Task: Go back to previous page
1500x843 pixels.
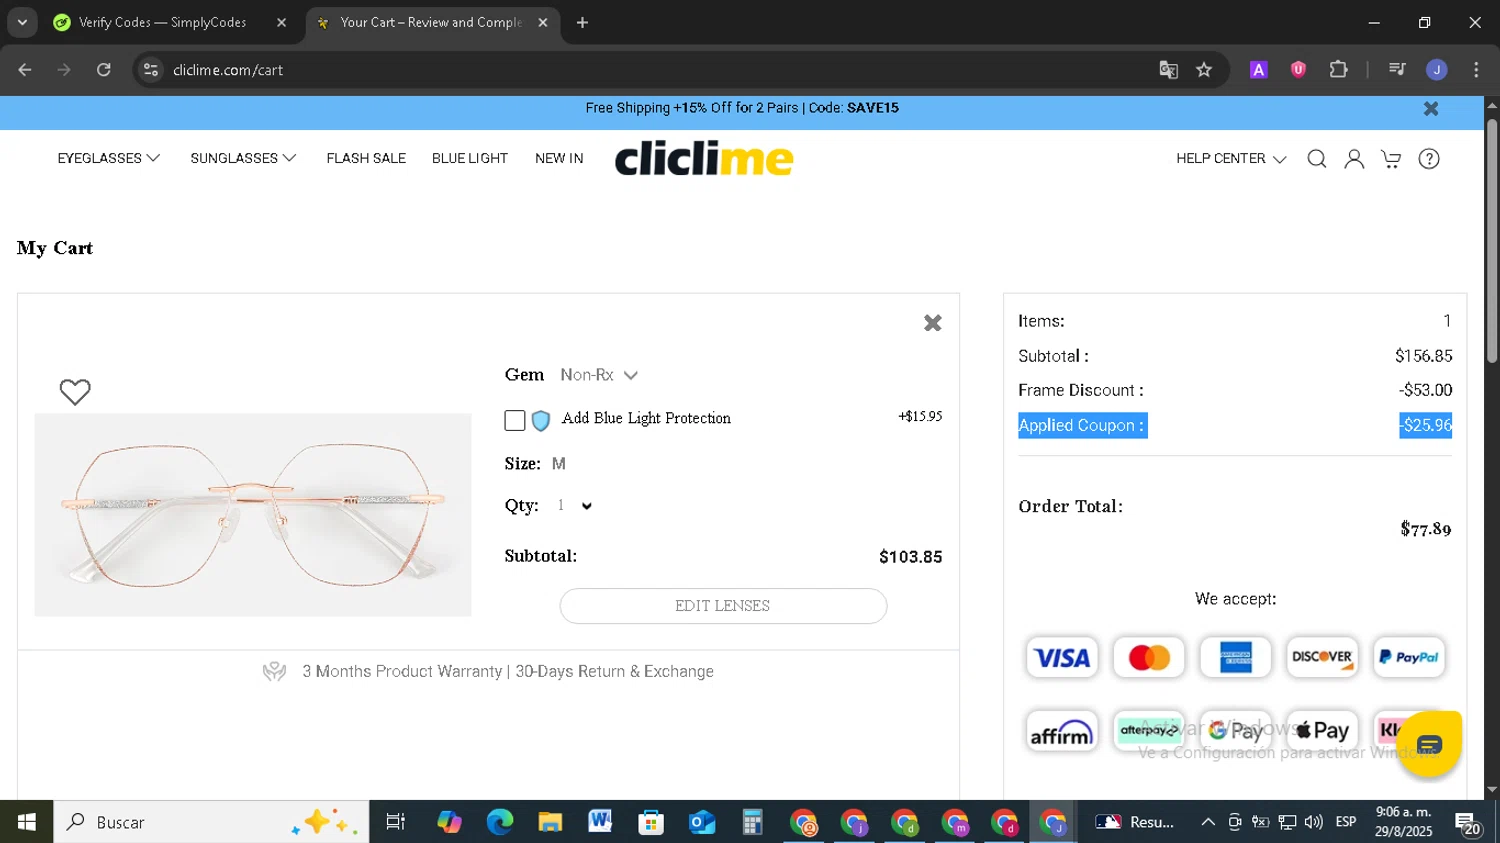Action: click(25, 70)
